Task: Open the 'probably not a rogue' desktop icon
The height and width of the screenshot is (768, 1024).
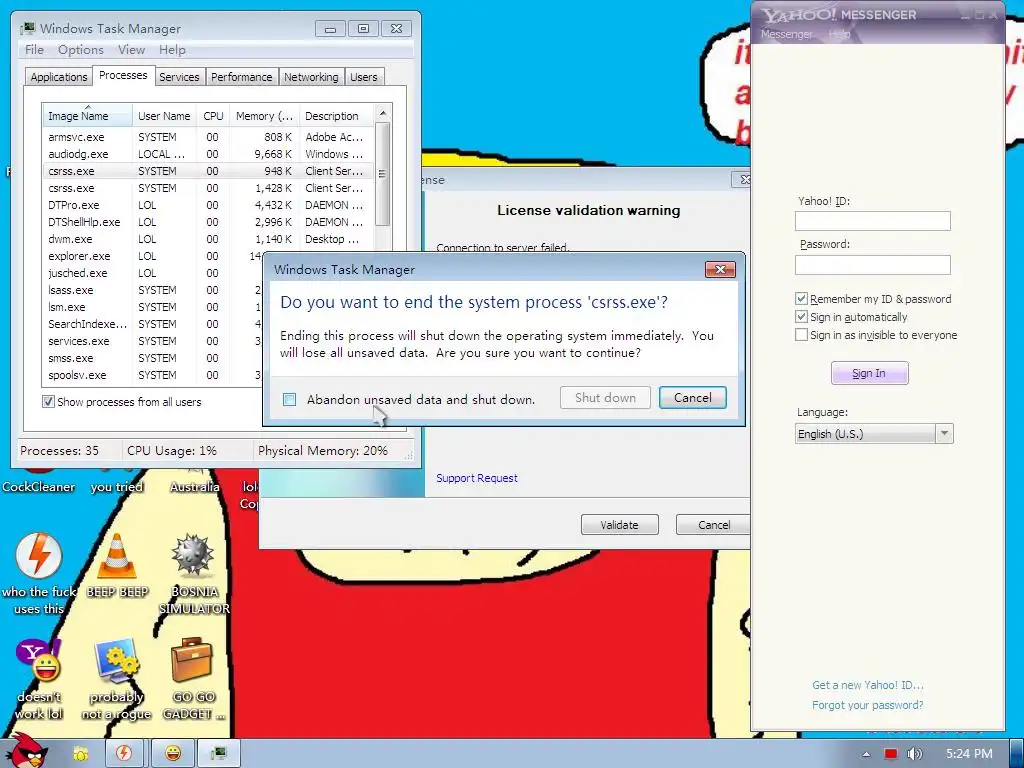Action: [x=117, y=661]
